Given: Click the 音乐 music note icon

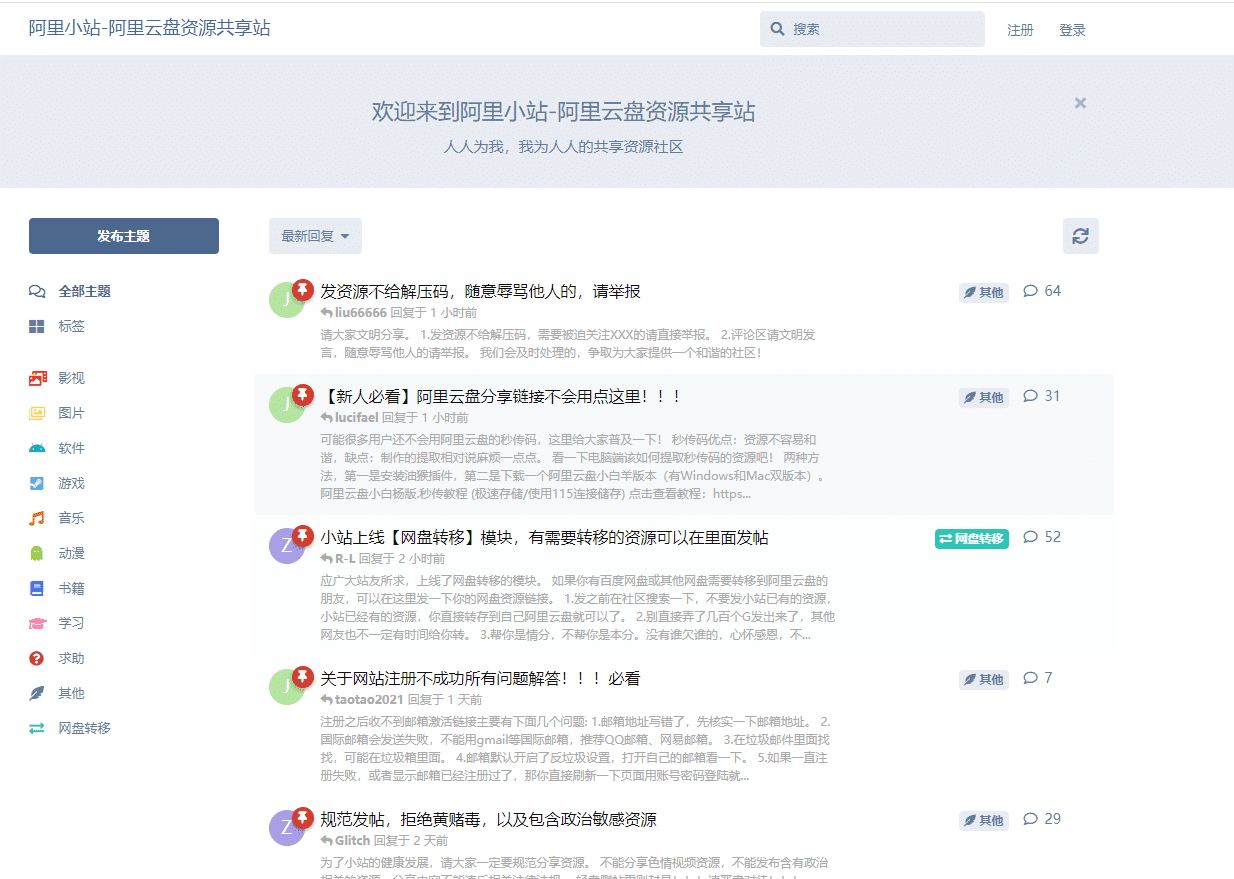Looking at the screenshot, I should pos(37,518).
